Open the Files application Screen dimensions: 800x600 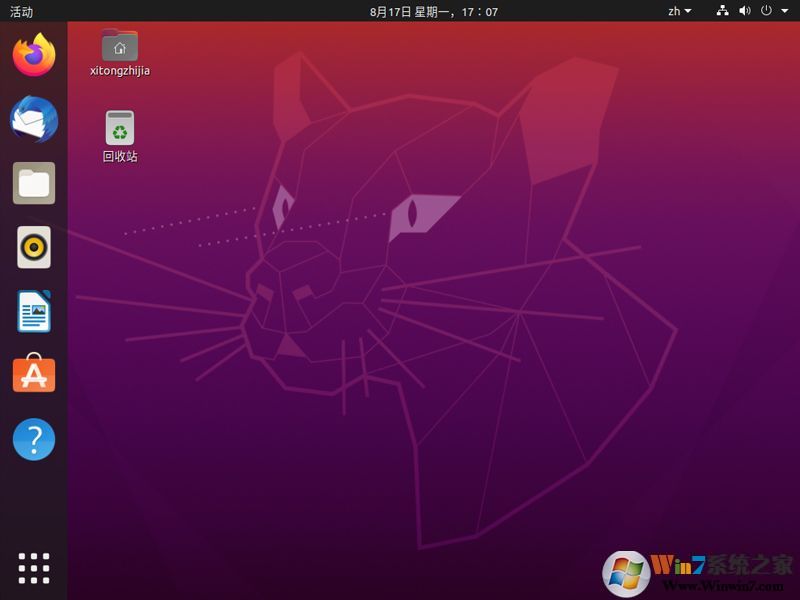tap(33, 184)
